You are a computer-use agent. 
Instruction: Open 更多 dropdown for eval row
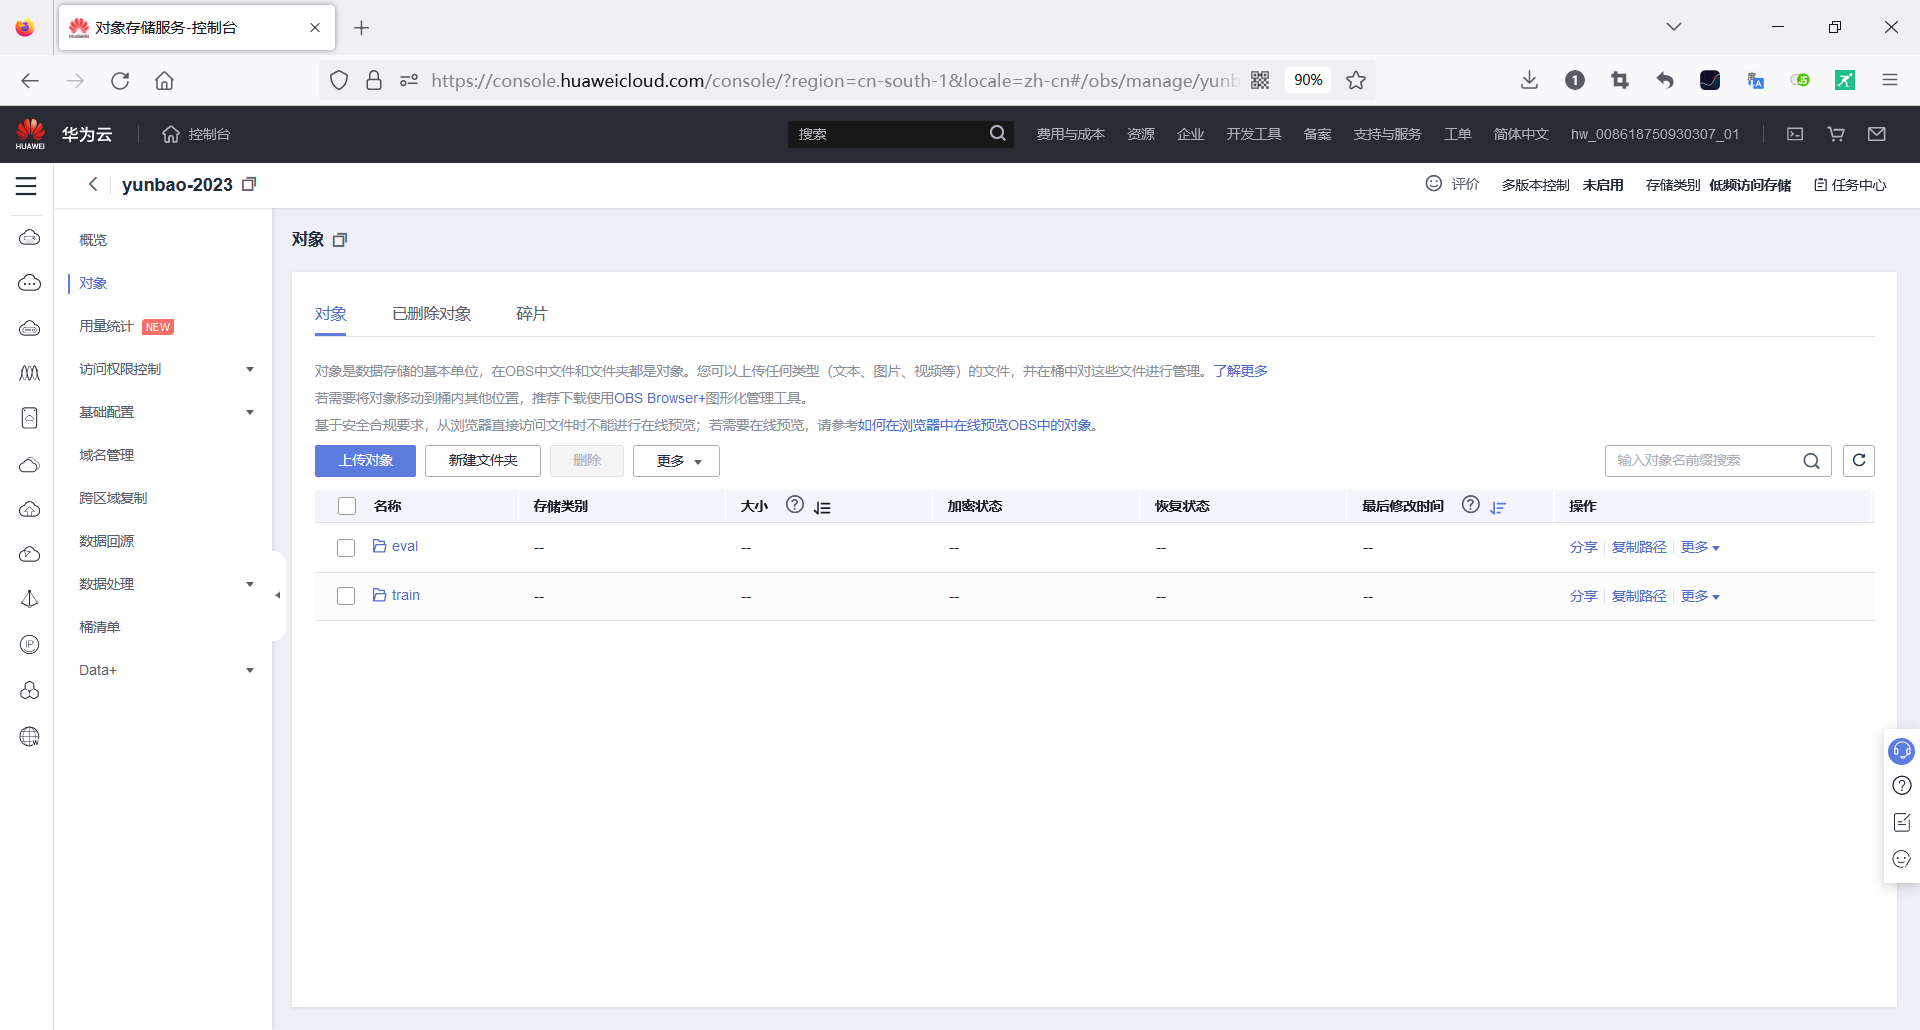[x=1700, y=548]
